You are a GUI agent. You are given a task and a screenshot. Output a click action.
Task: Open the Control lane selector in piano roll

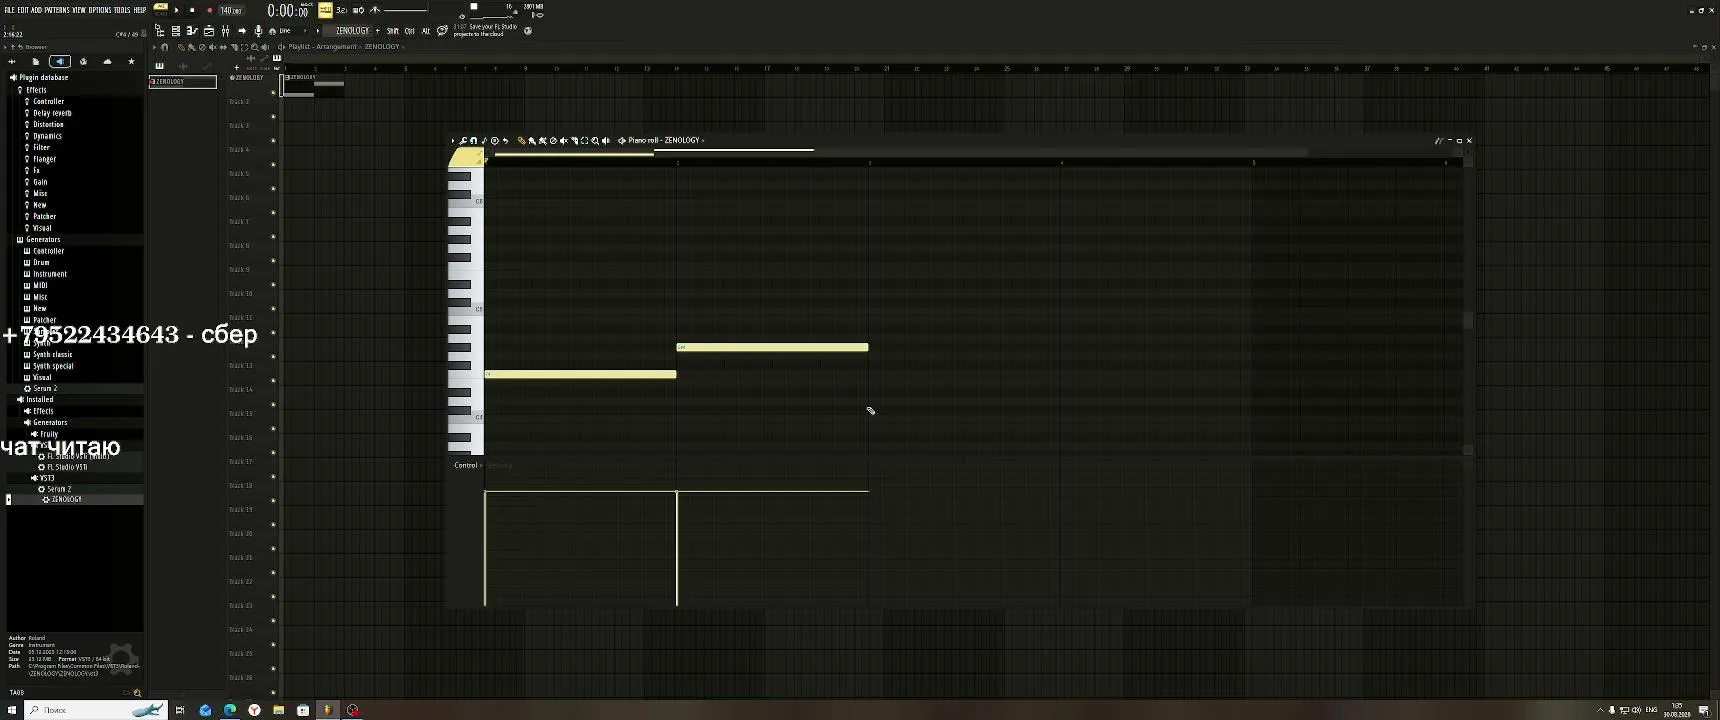[466, 465]
